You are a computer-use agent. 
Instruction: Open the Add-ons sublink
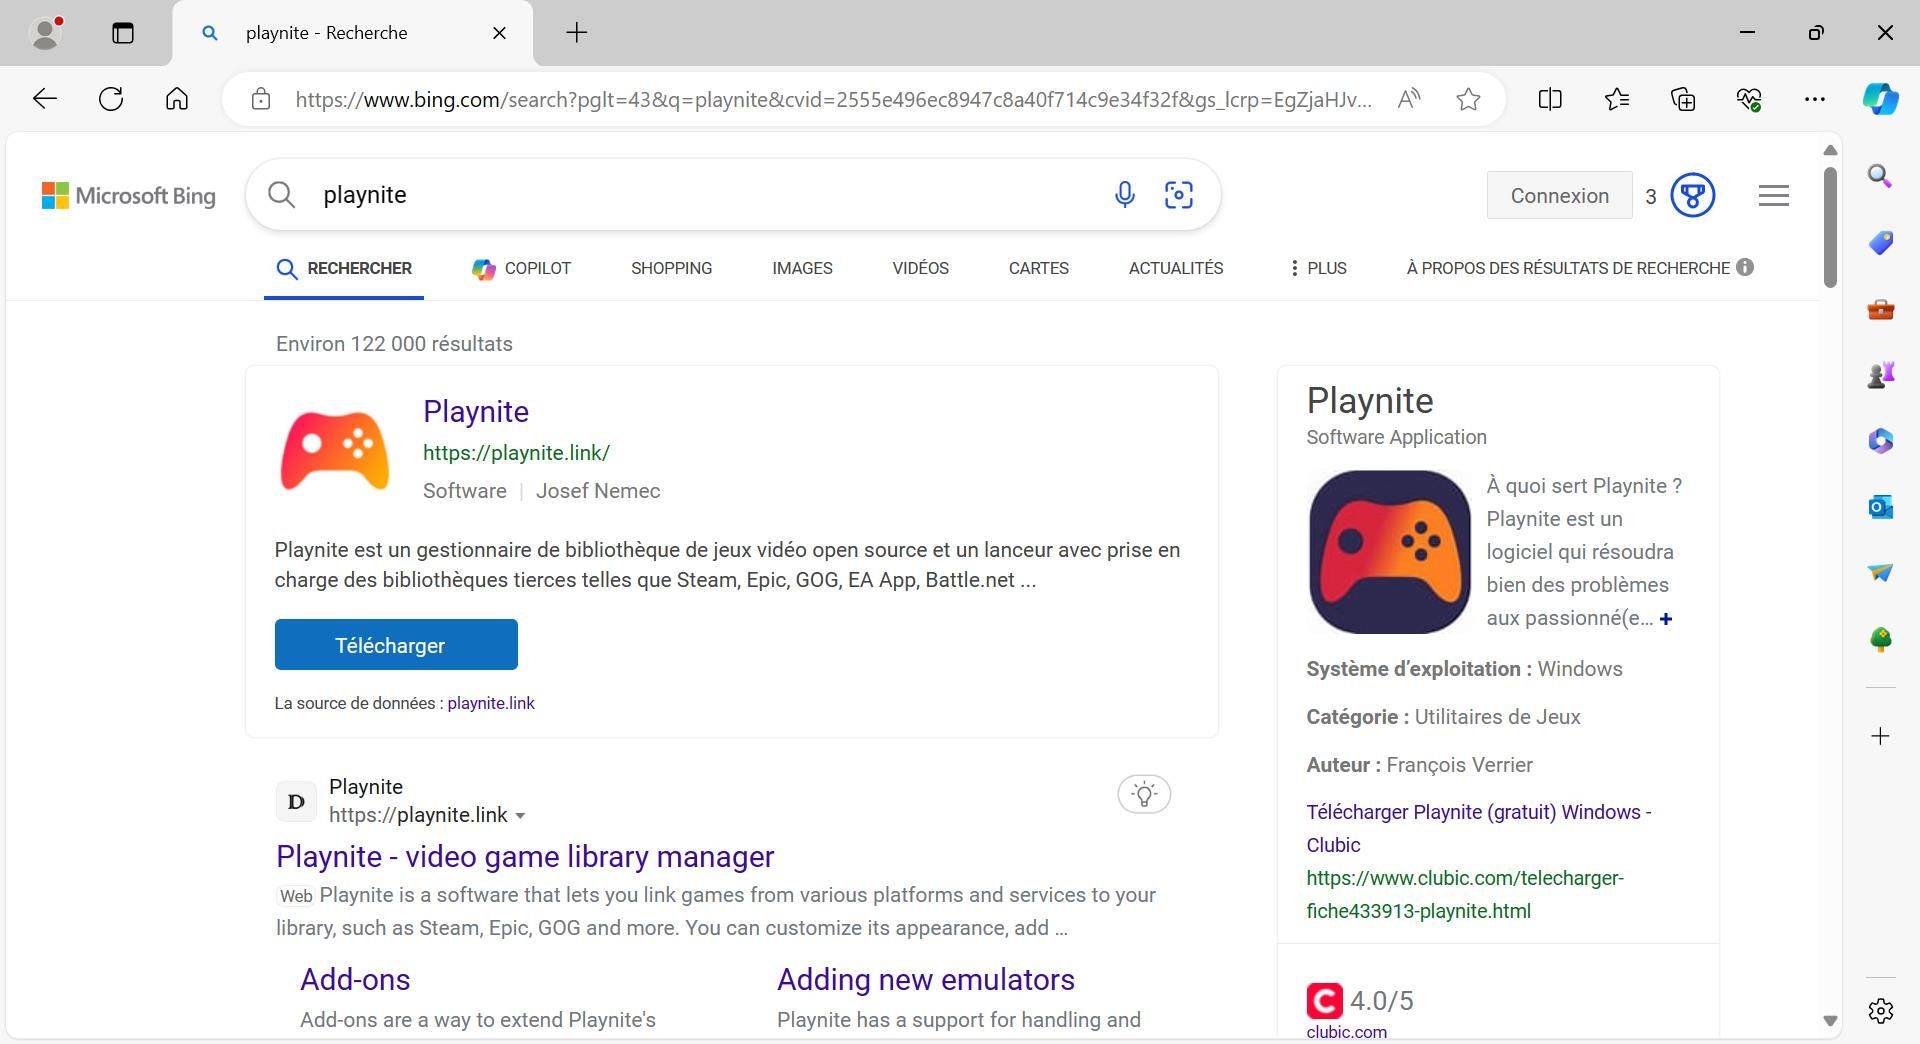355,980
